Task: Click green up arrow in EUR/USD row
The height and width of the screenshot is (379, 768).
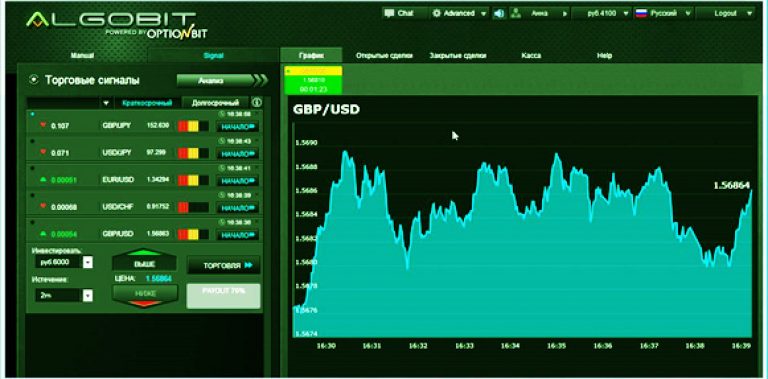Action: coord(43,180)
